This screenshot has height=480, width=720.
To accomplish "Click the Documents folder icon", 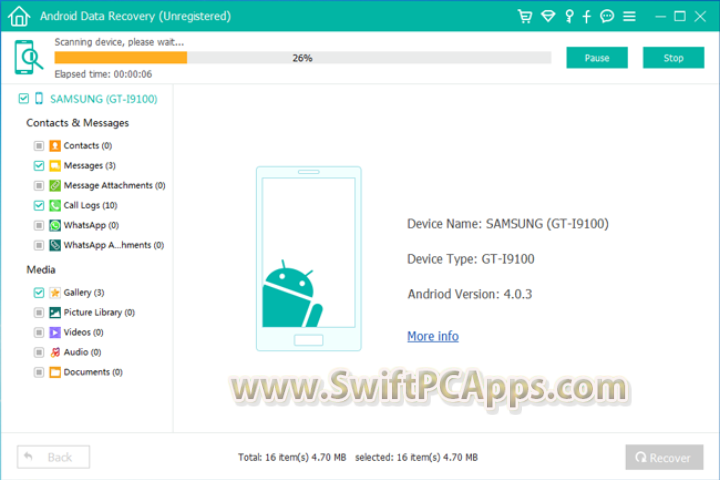I will tap(55, 372).
